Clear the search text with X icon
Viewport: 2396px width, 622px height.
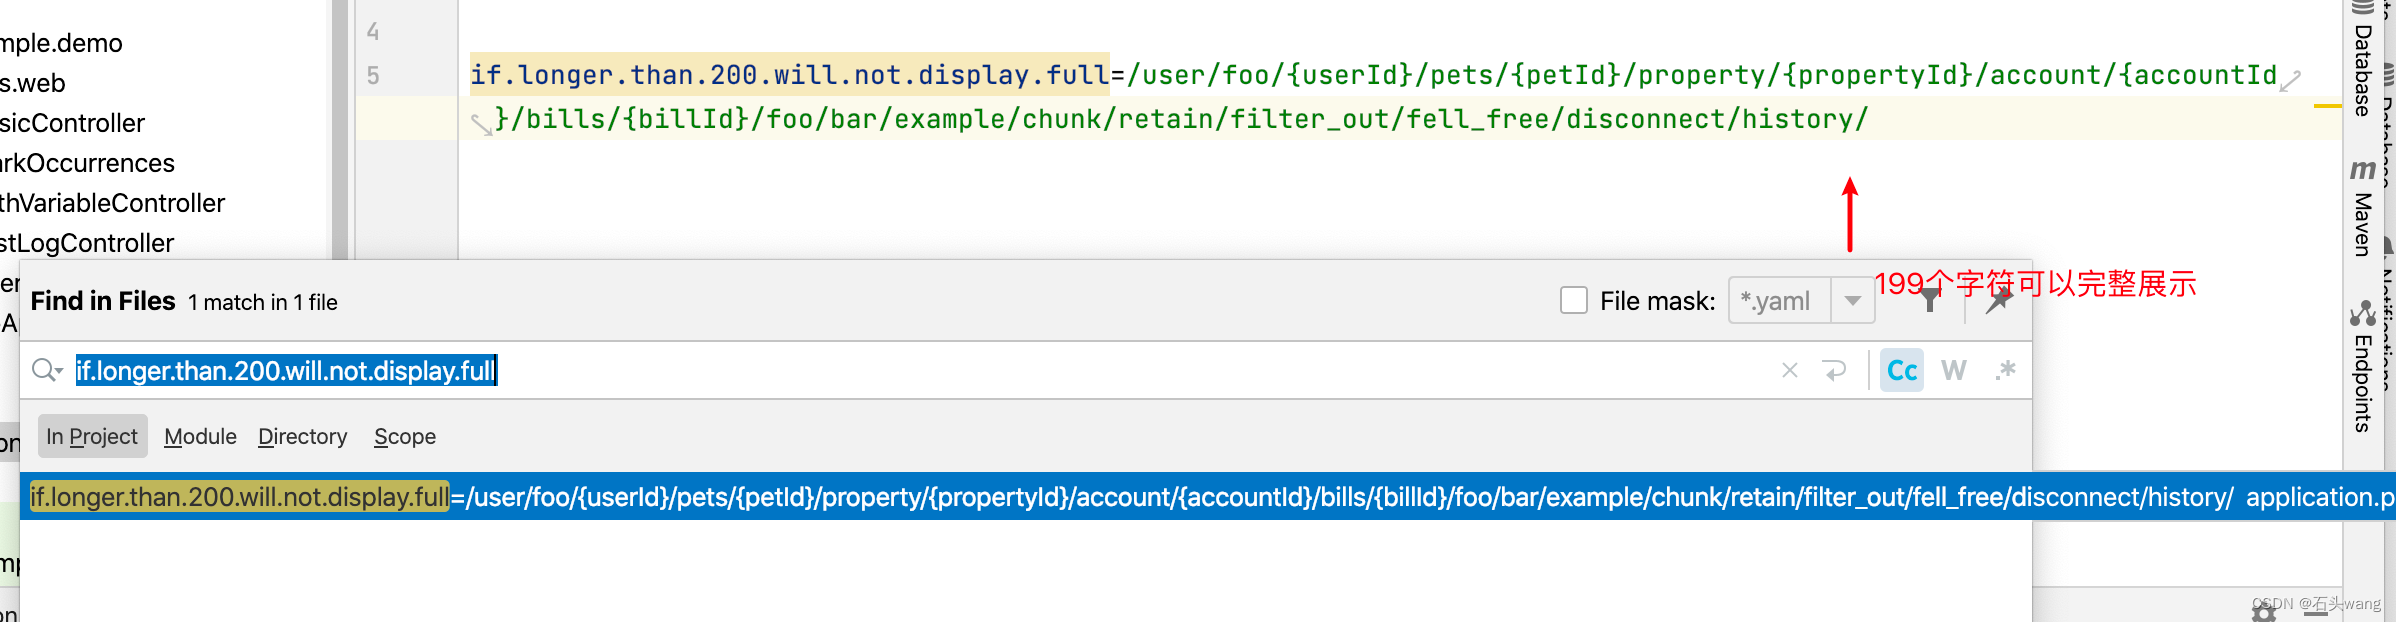coord(1790,371)
